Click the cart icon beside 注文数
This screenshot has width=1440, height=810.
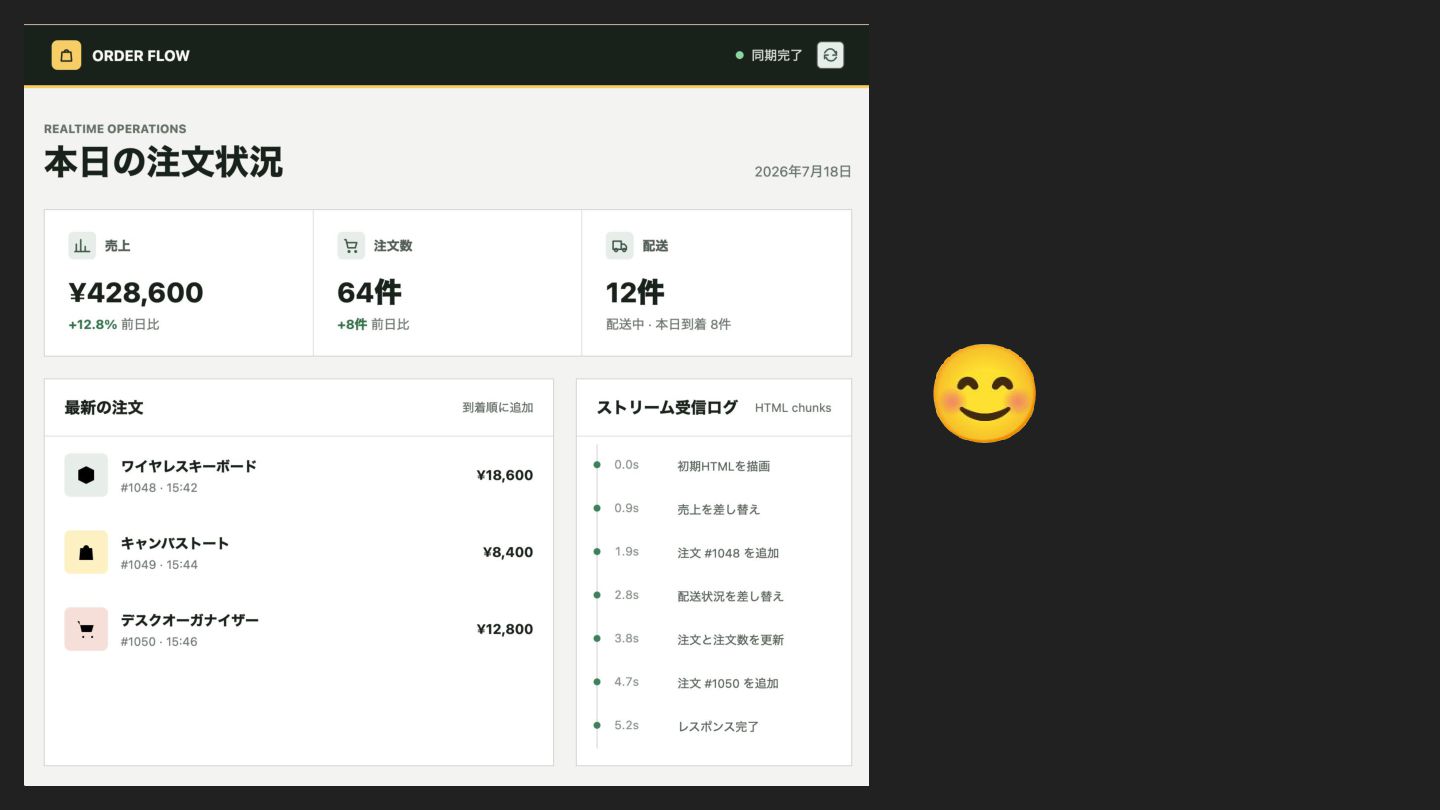[351, 245]
